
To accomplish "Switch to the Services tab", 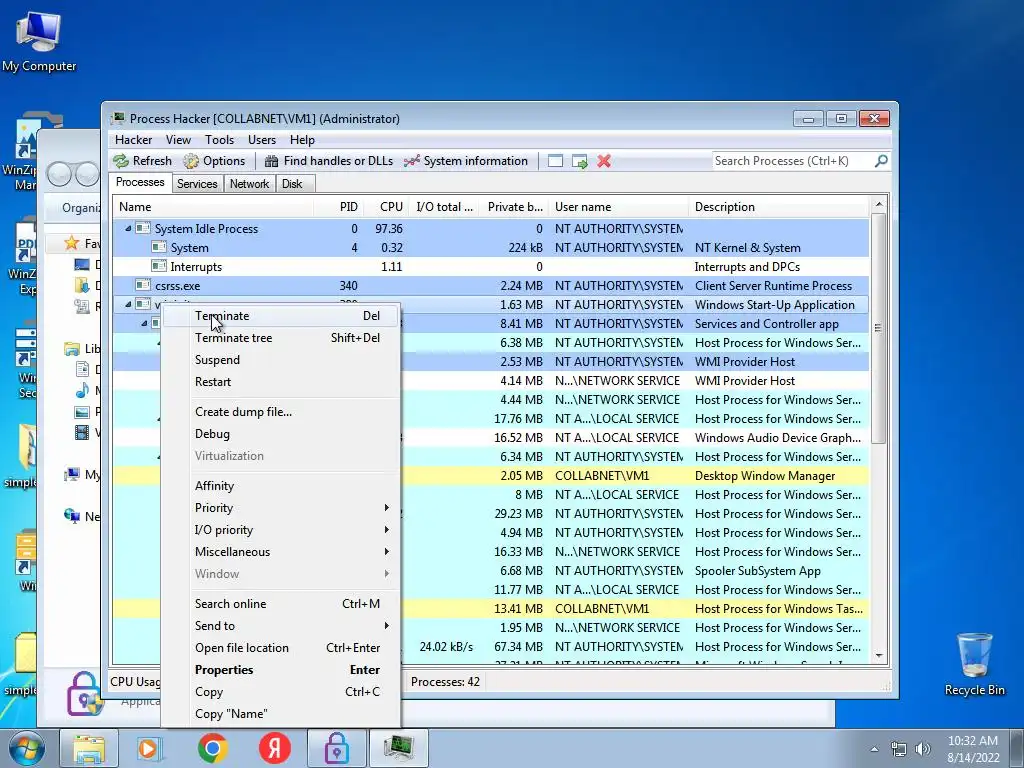I will (x=197, y=184).
